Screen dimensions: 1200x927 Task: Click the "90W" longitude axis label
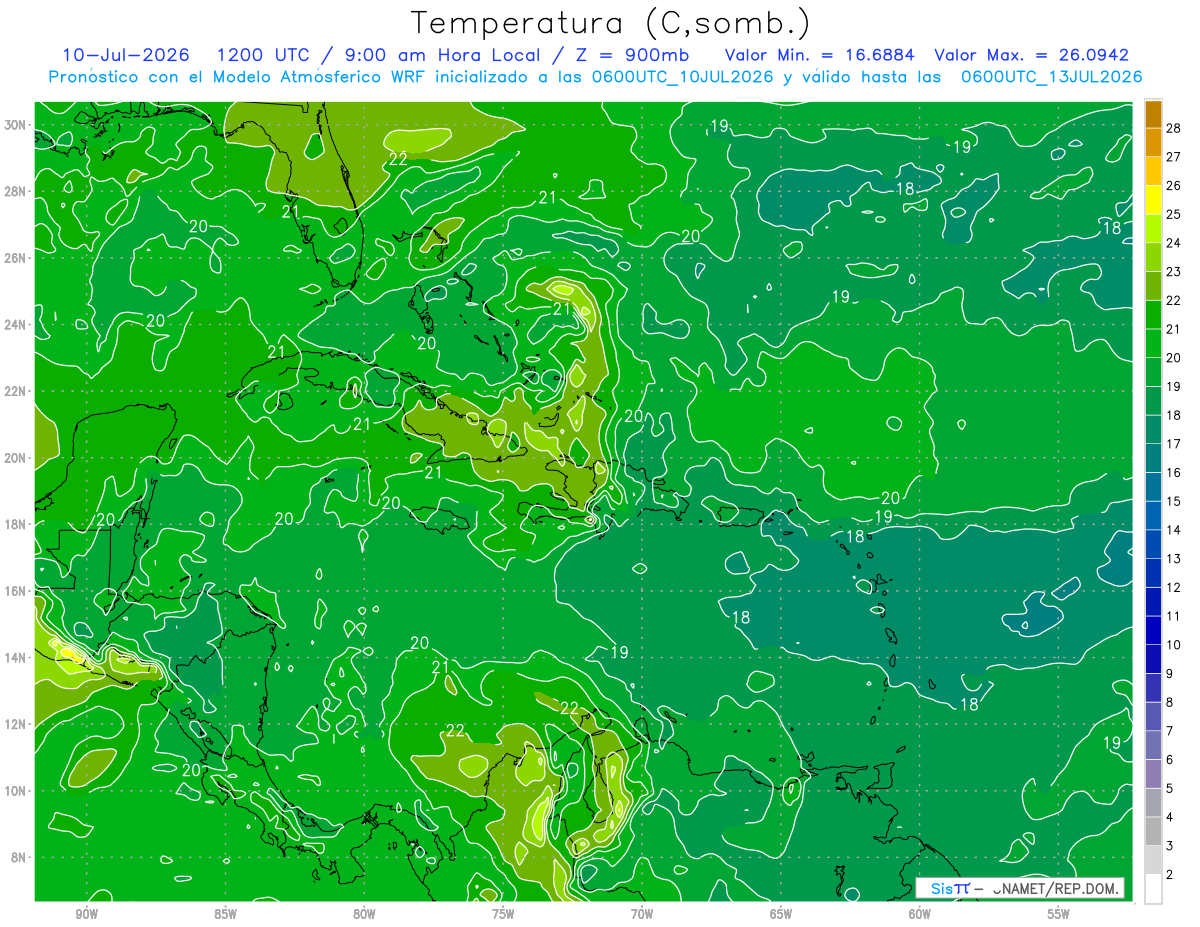(x=86, y=914)
